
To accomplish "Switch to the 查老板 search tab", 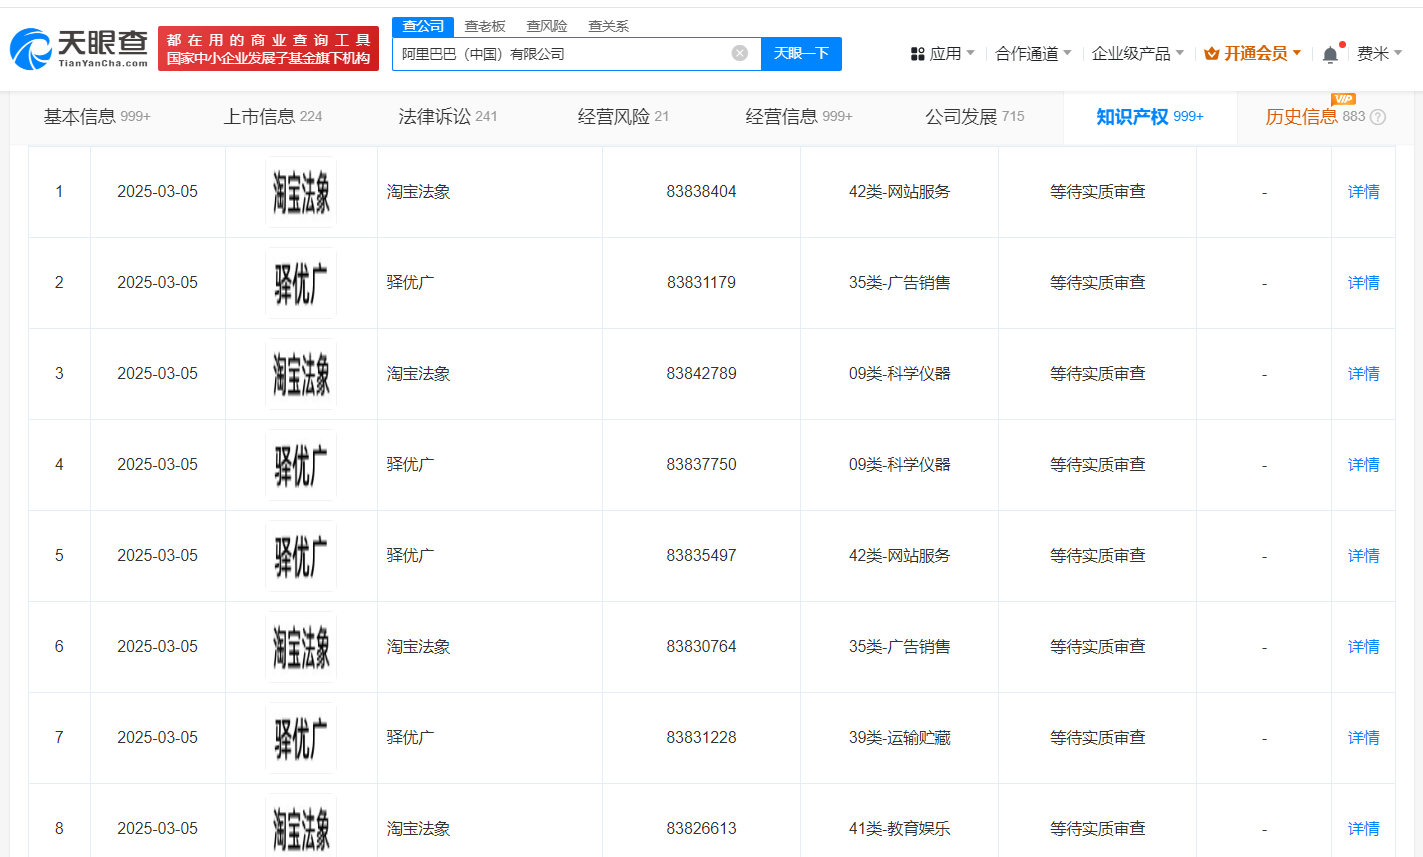I will pyautogui.click(x=485, y=26).
